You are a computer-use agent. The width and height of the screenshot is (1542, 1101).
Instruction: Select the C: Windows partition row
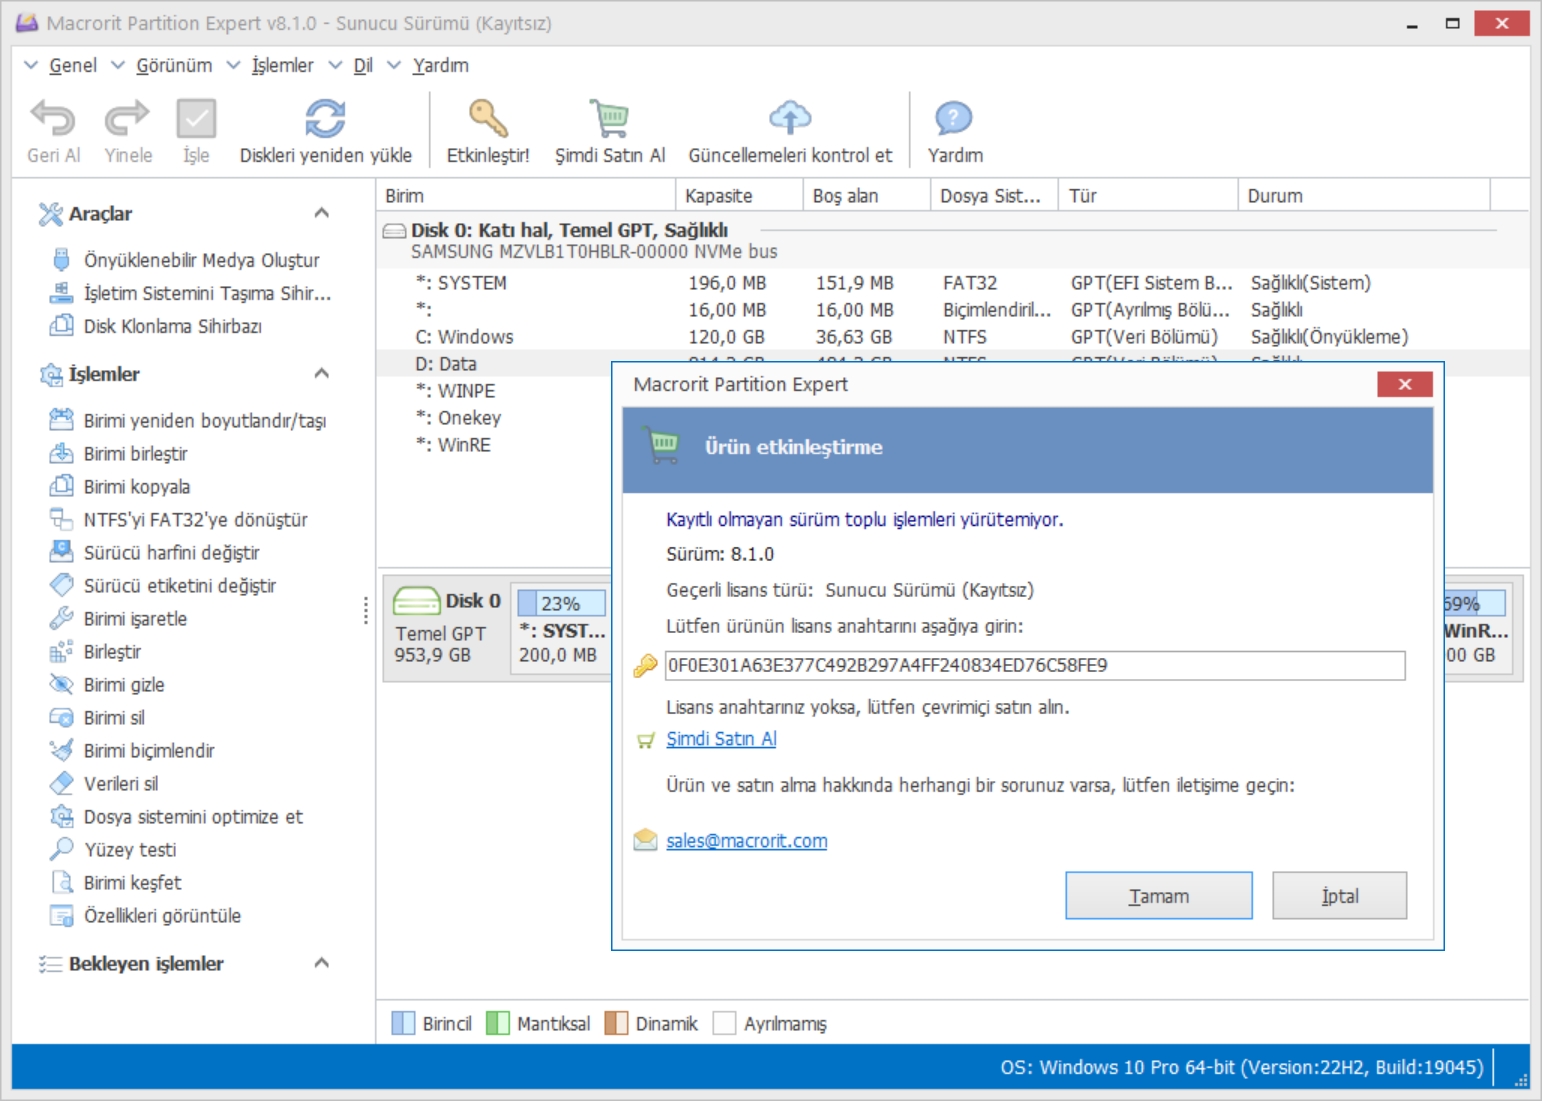[952, 336]
